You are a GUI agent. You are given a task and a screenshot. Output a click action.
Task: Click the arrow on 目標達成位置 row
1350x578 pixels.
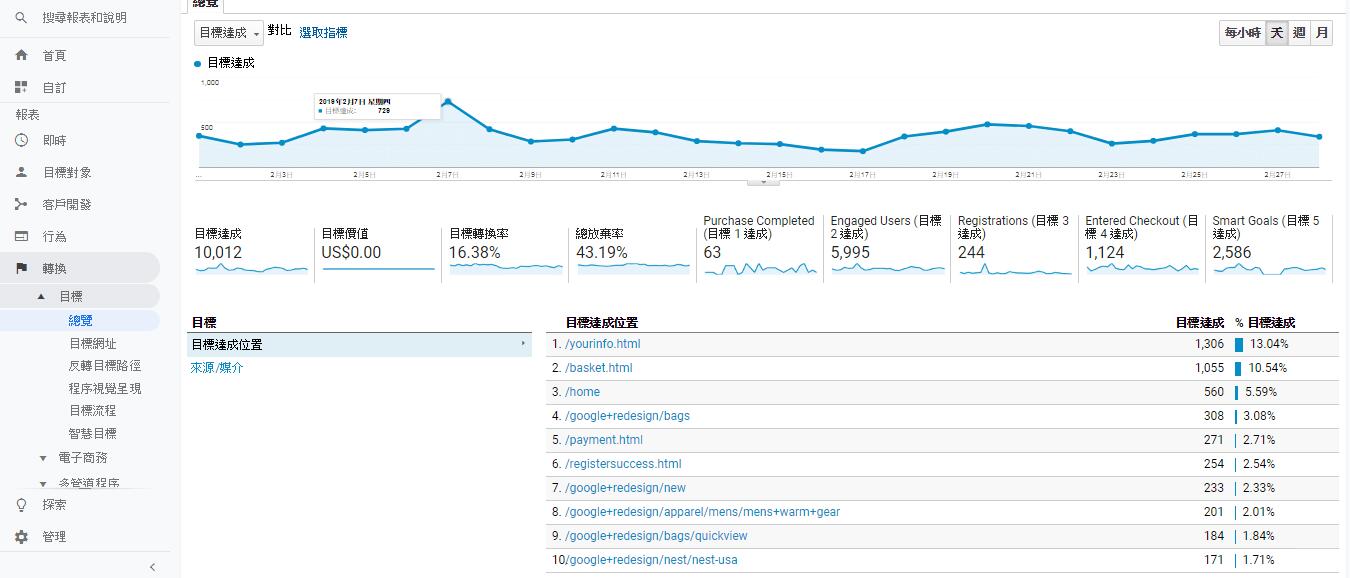[x=523, y=344]
